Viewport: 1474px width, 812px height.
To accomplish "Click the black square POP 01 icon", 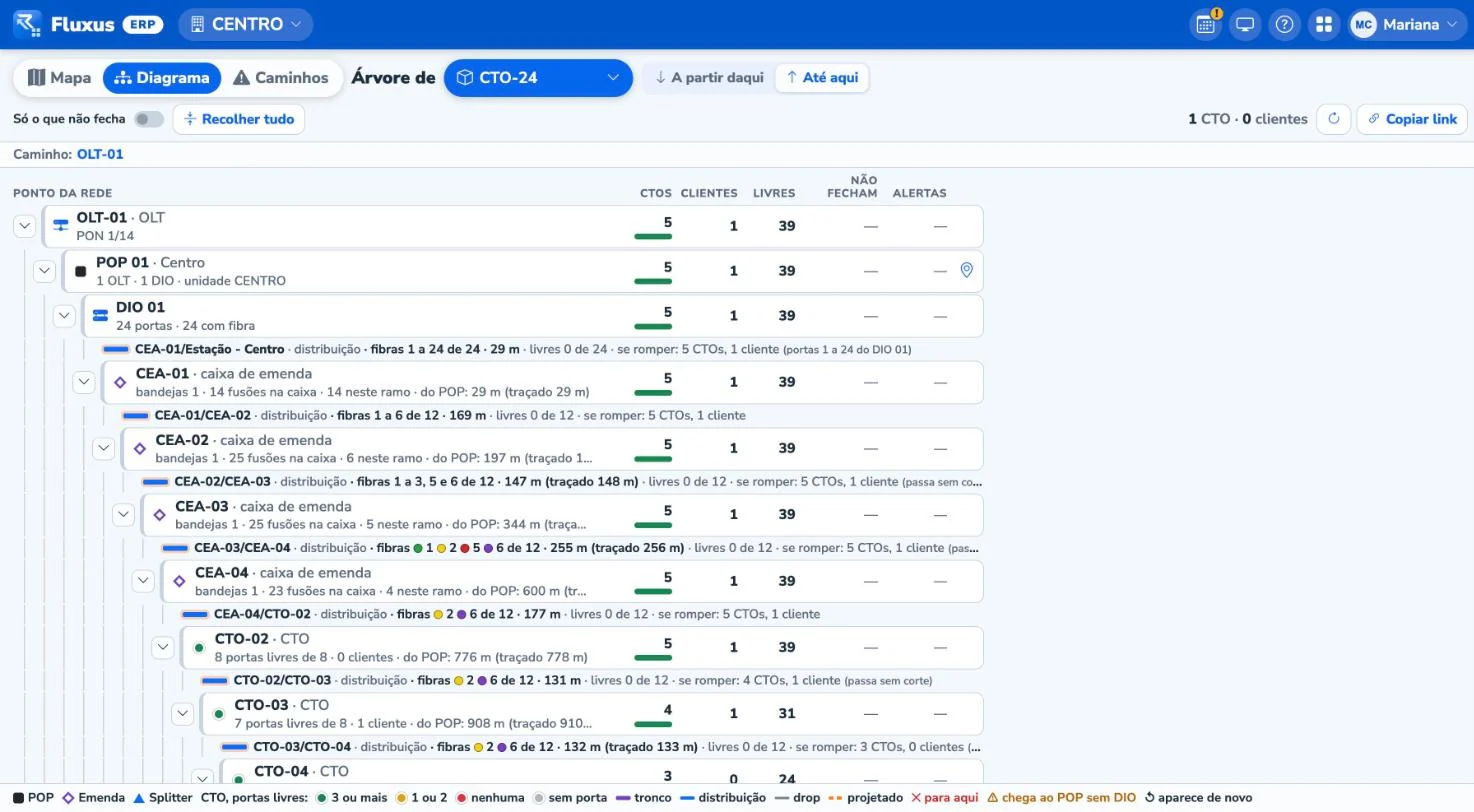I will coord(81,271).
